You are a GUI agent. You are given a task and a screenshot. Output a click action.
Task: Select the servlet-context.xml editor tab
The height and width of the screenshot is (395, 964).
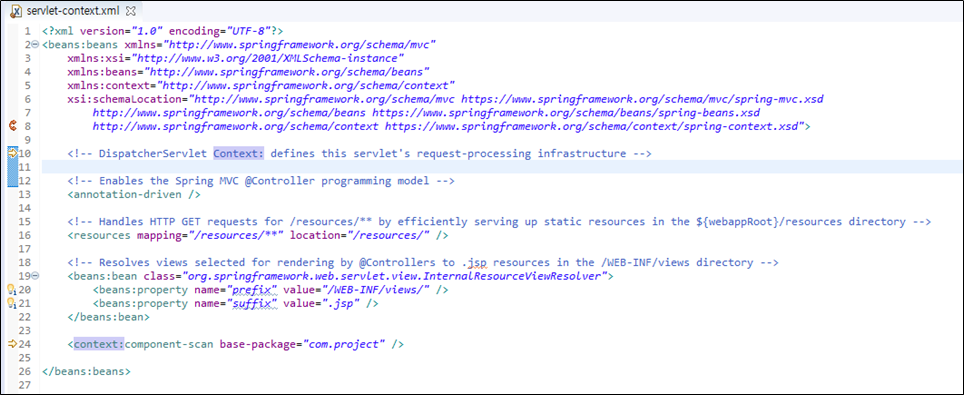click(75, 11)
